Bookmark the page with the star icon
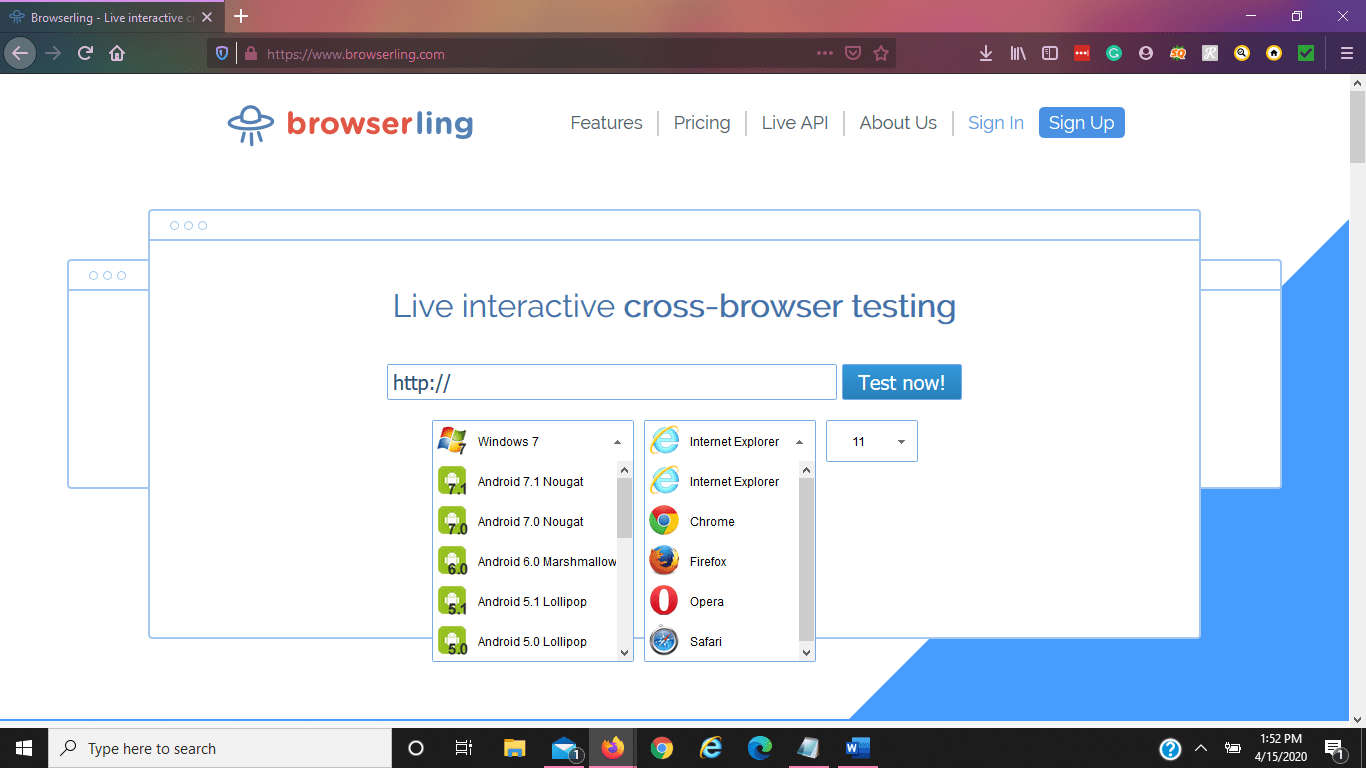Viewport: 1366px width, 768px height. pyautogui.click(x=881, y=52)
